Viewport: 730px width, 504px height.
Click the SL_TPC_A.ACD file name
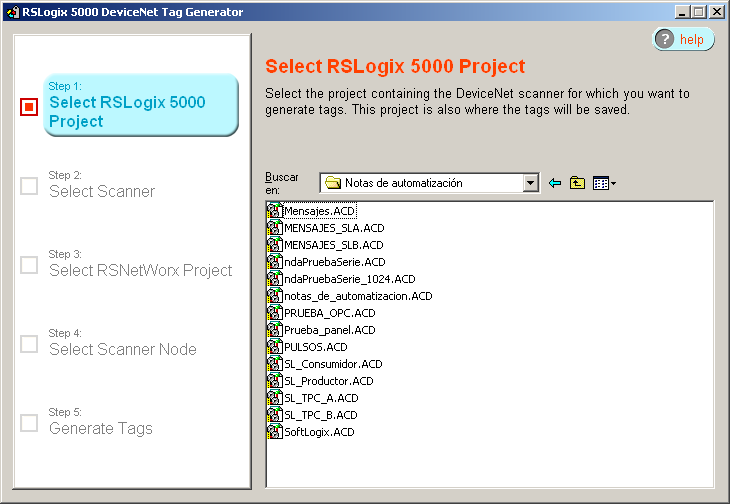321,398
